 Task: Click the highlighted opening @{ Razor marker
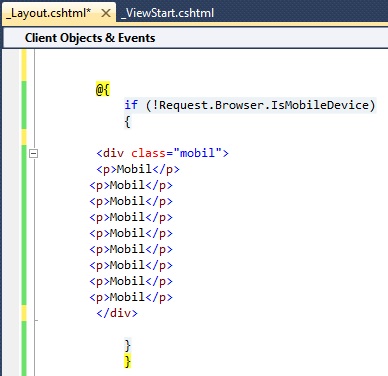coord(103,89)
